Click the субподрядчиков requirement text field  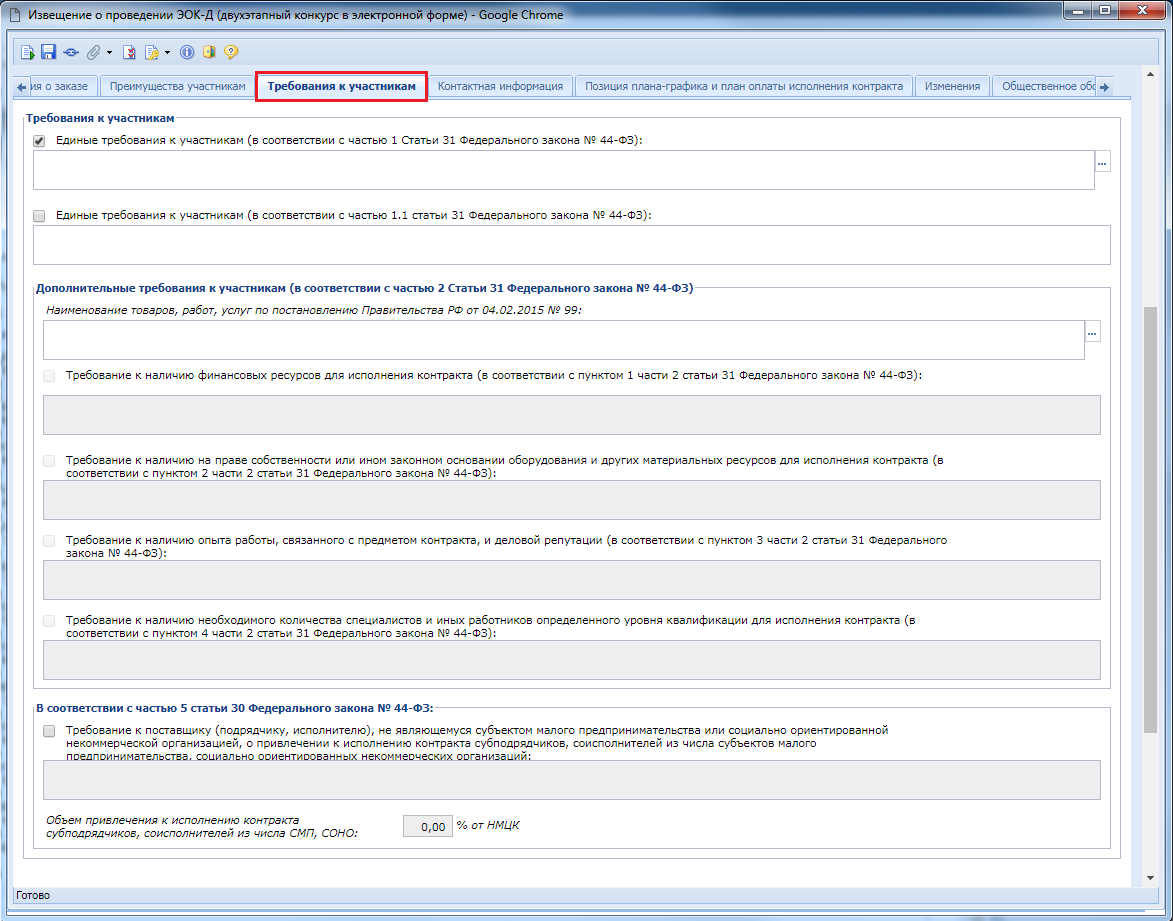click(572, 780)
